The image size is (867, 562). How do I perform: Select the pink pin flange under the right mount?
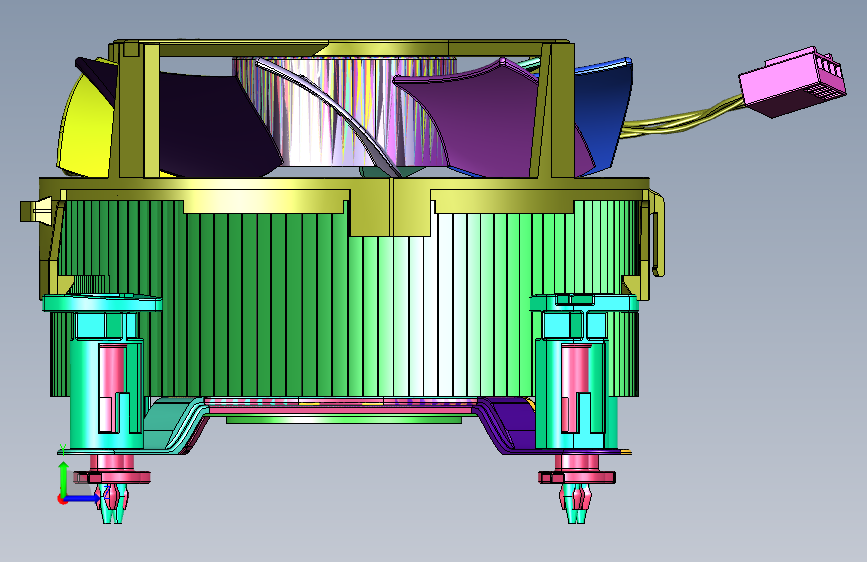coord(577,477)
